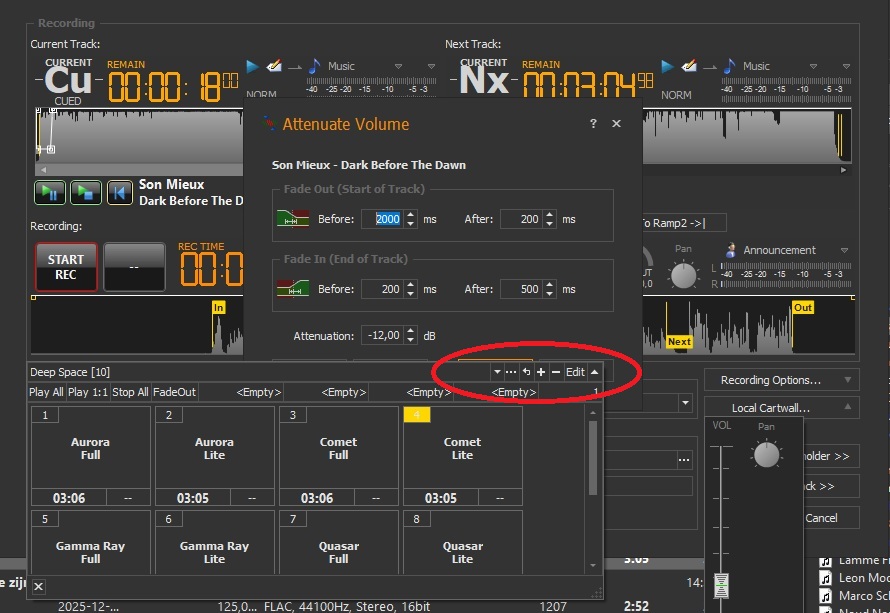Click Play All in the cartwall
The image size is (890, 613).
(x=46, y=393)
